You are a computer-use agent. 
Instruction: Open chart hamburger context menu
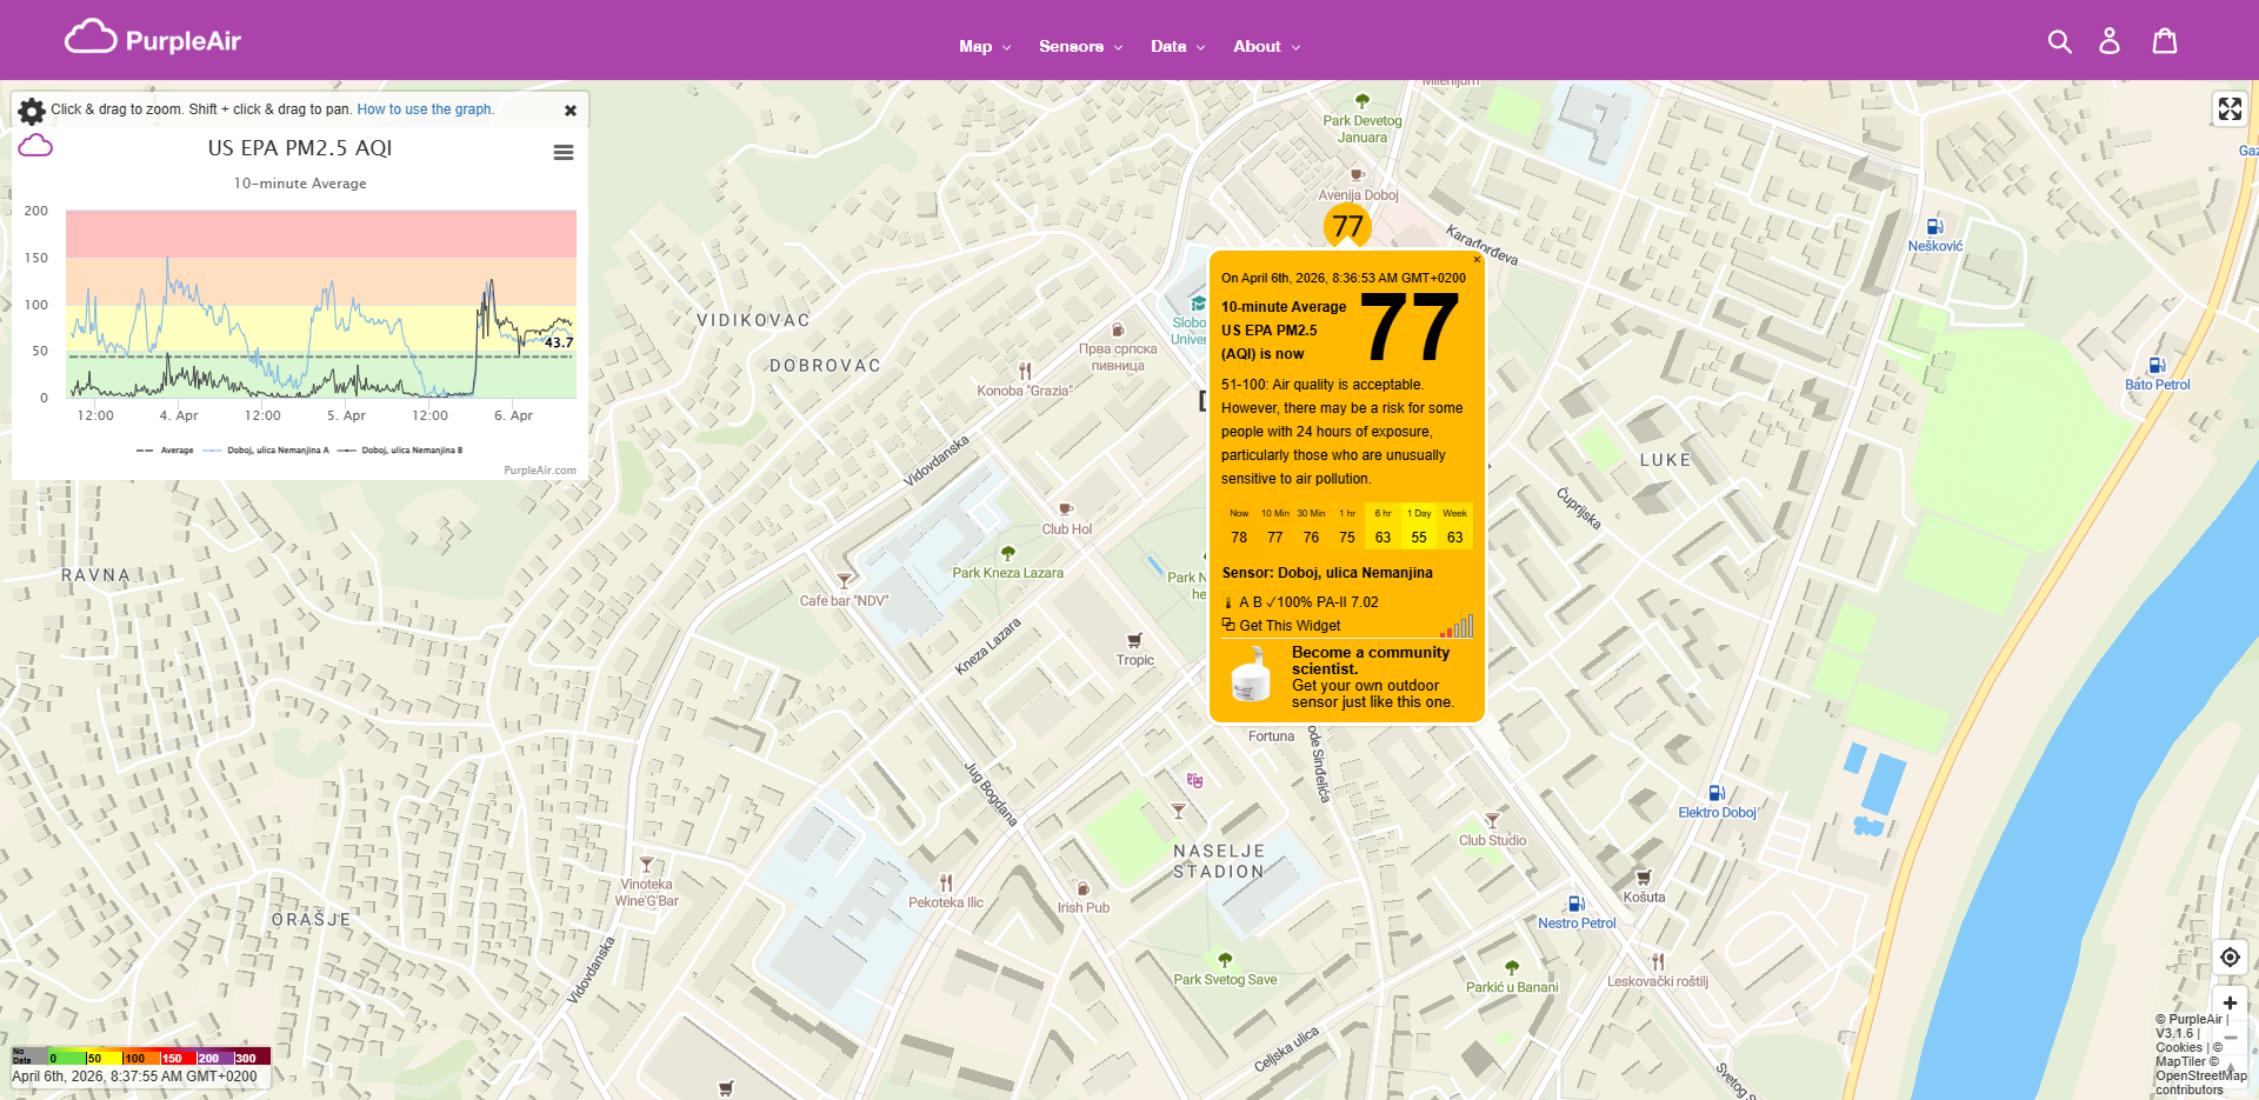[x=563, y=152]
